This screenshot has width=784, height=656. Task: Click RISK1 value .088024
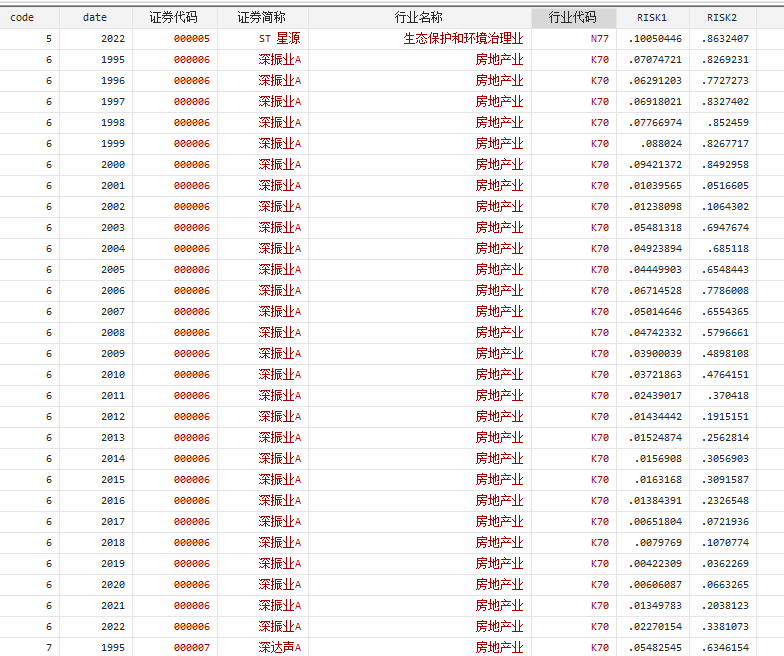point(661,143)
